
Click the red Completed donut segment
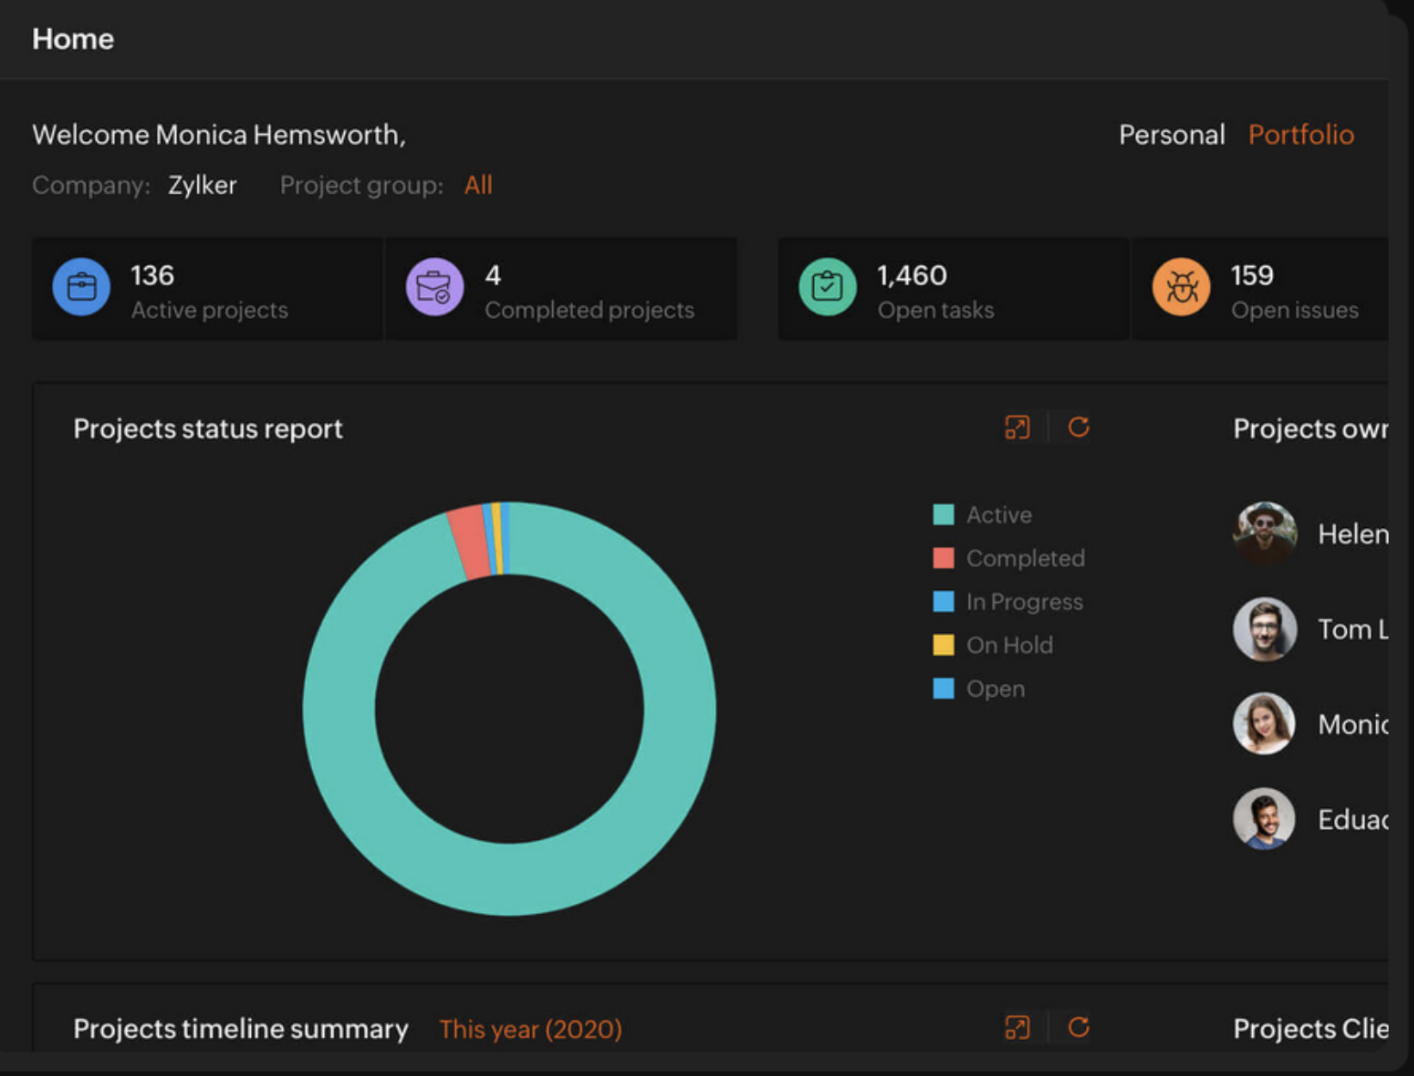click(x=468, y=542)
